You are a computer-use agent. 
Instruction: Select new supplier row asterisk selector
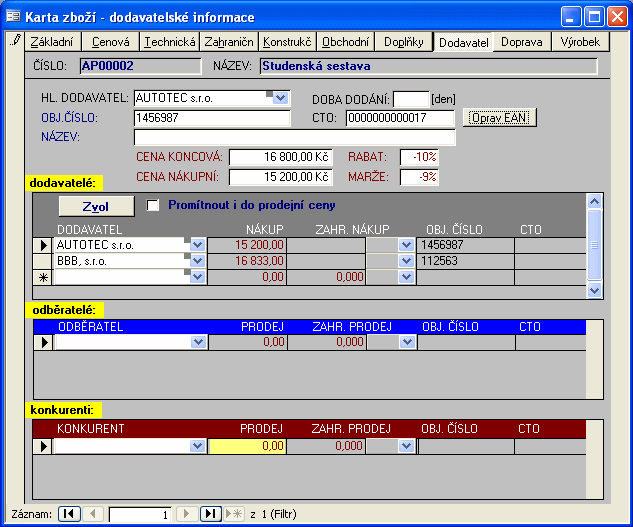point(42,277)
